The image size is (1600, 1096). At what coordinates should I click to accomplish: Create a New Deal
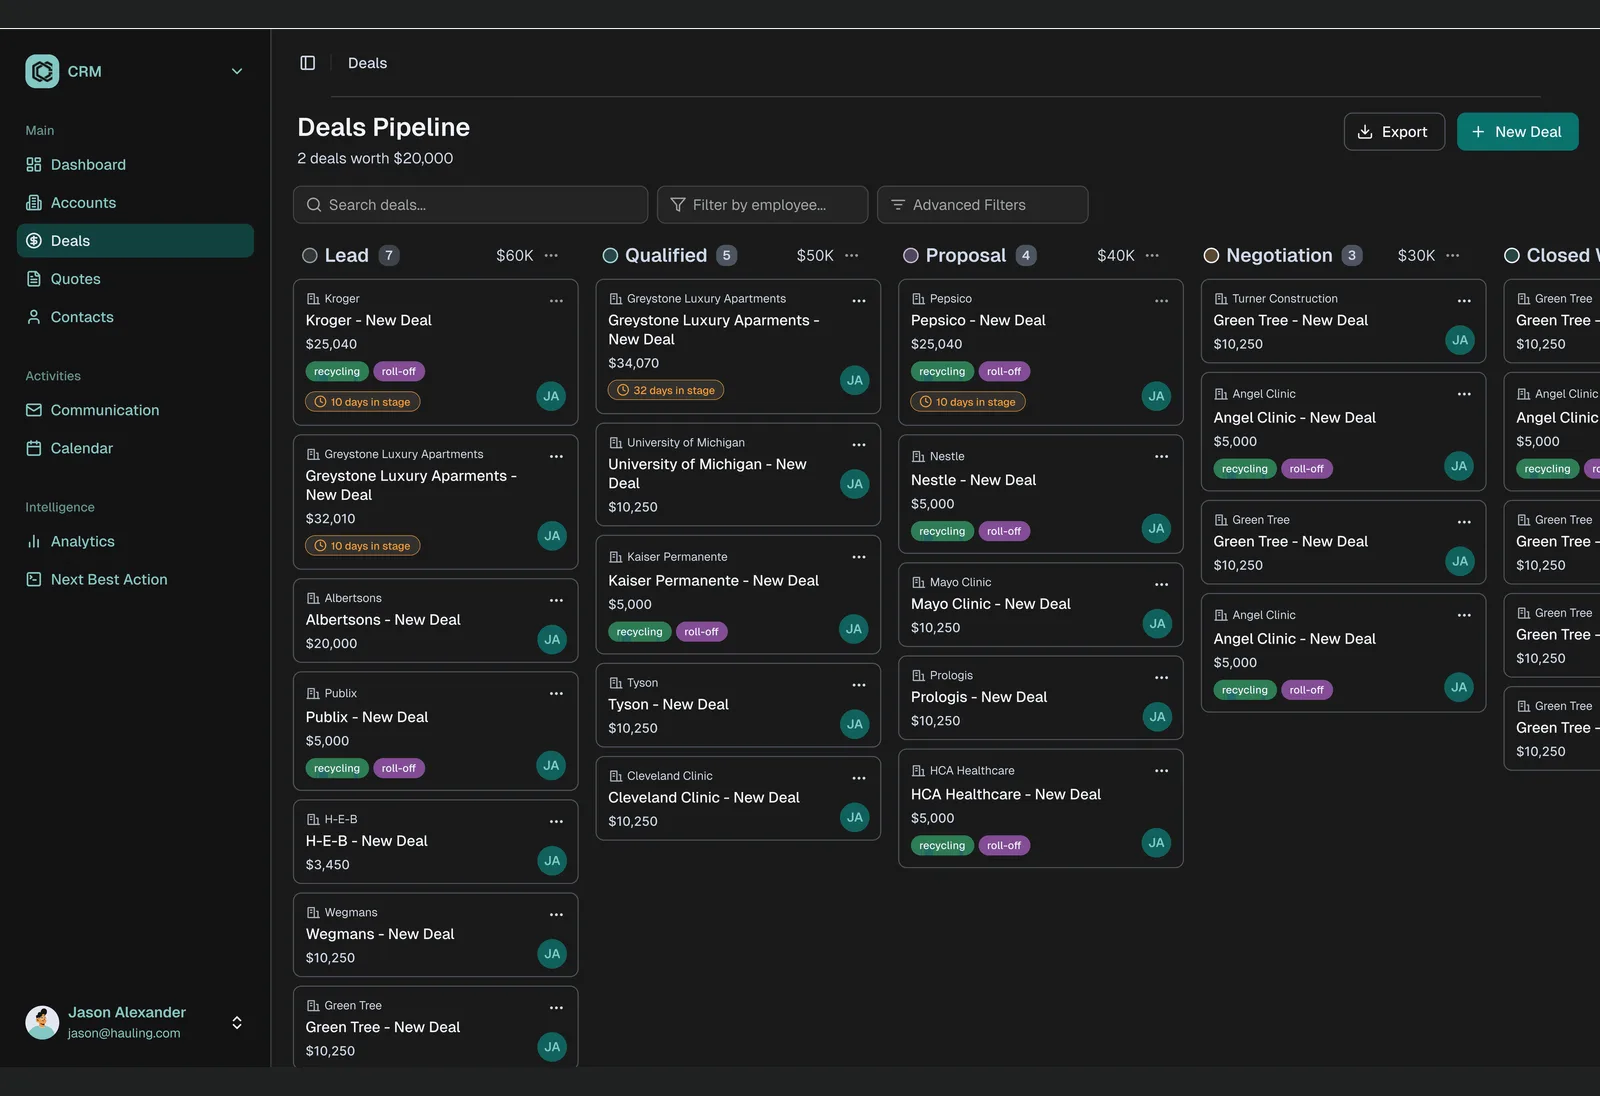coord(1517,131)
